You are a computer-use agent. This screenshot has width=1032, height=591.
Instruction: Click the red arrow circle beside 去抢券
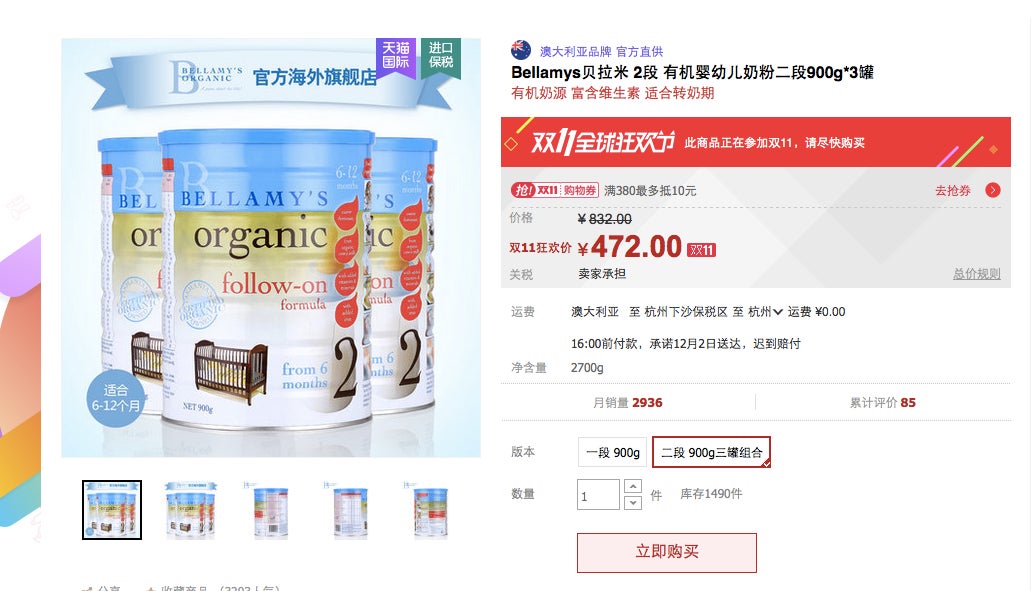[993, 190]
